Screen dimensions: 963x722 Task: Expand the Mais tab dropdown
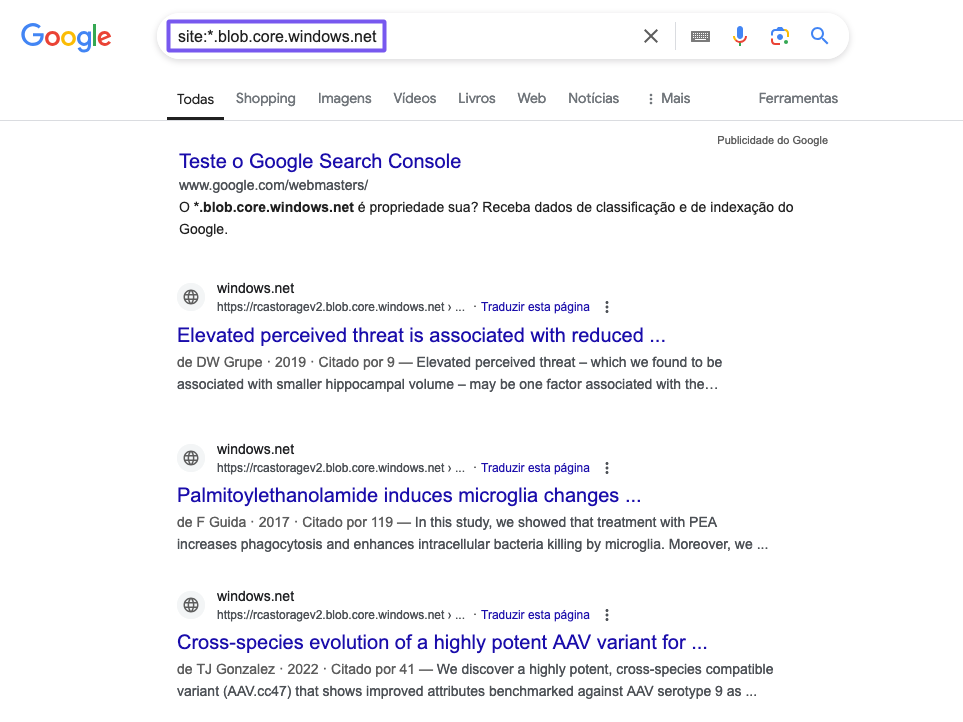click(x=667, y=98)
